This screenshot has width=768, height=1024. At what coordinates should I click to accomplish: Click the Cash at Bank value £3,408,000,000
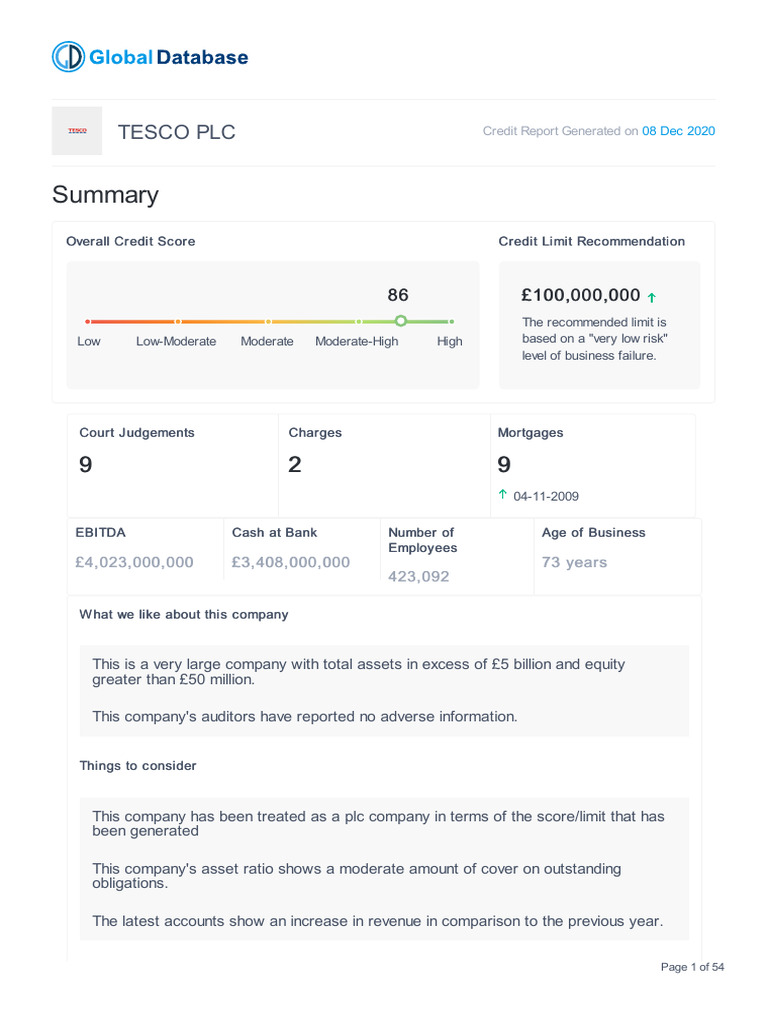291,562
